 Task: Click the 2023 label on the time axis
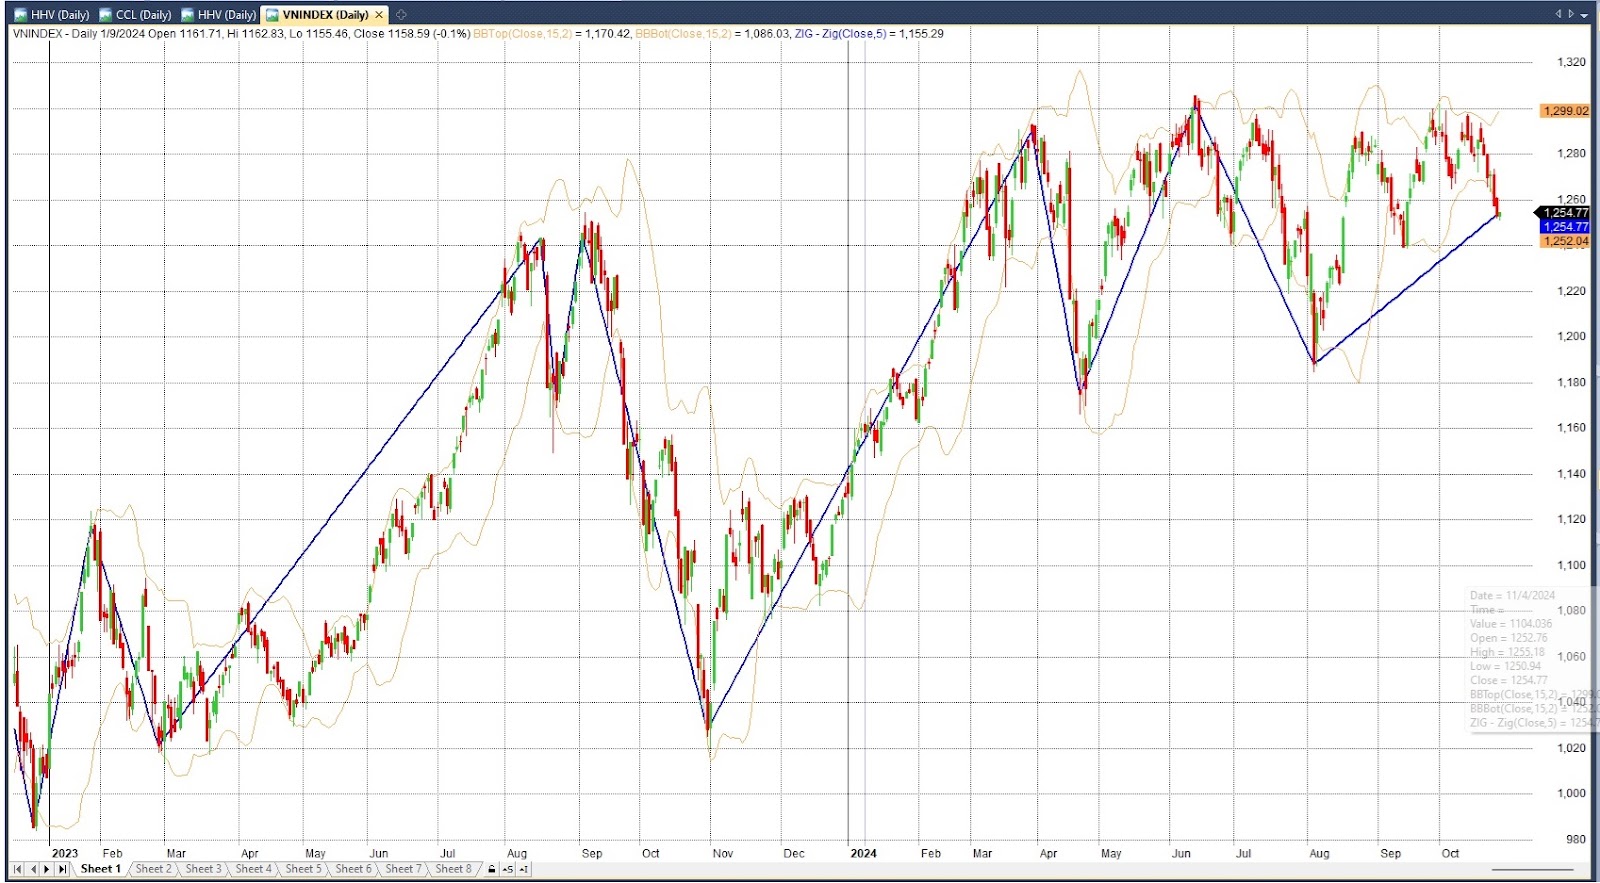click(64, 853)
